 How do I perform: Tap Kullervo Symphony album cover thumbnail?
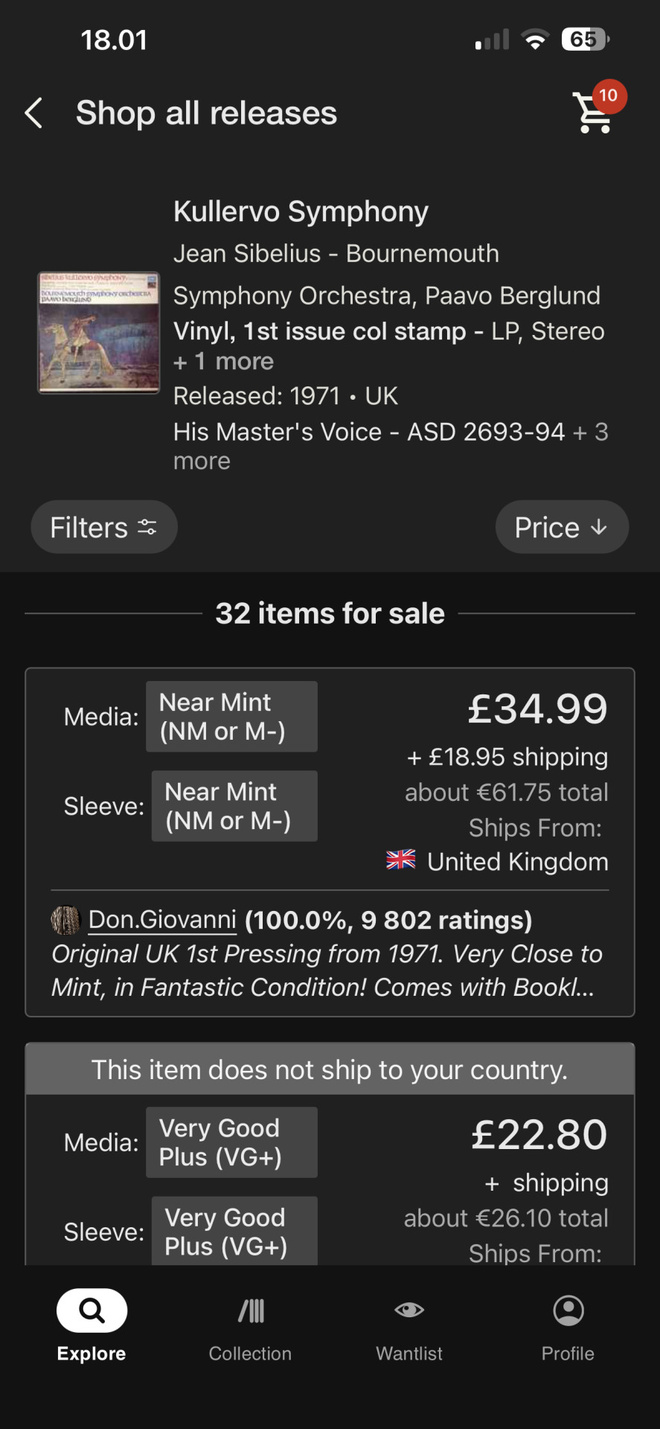point(99,332)
